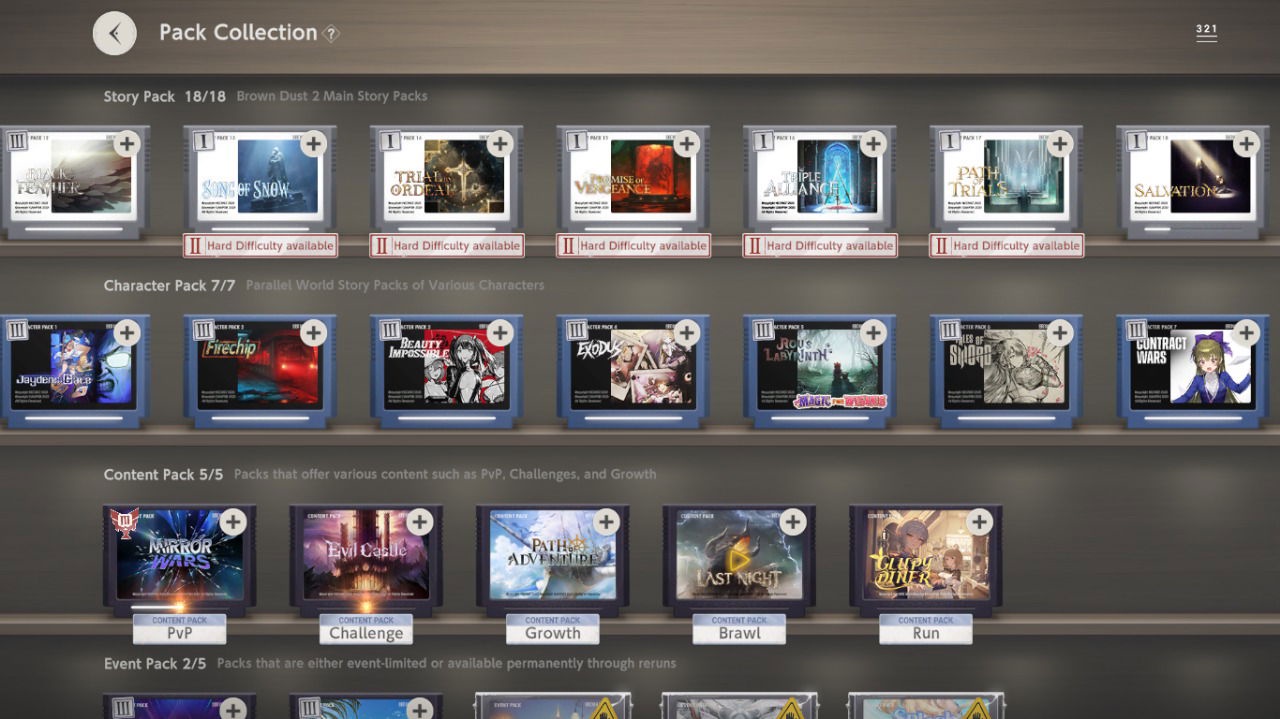Screen dimensions: 1280x719
Task: Tap the plus icon on Mirror Wars
Action: click(233, 521)
